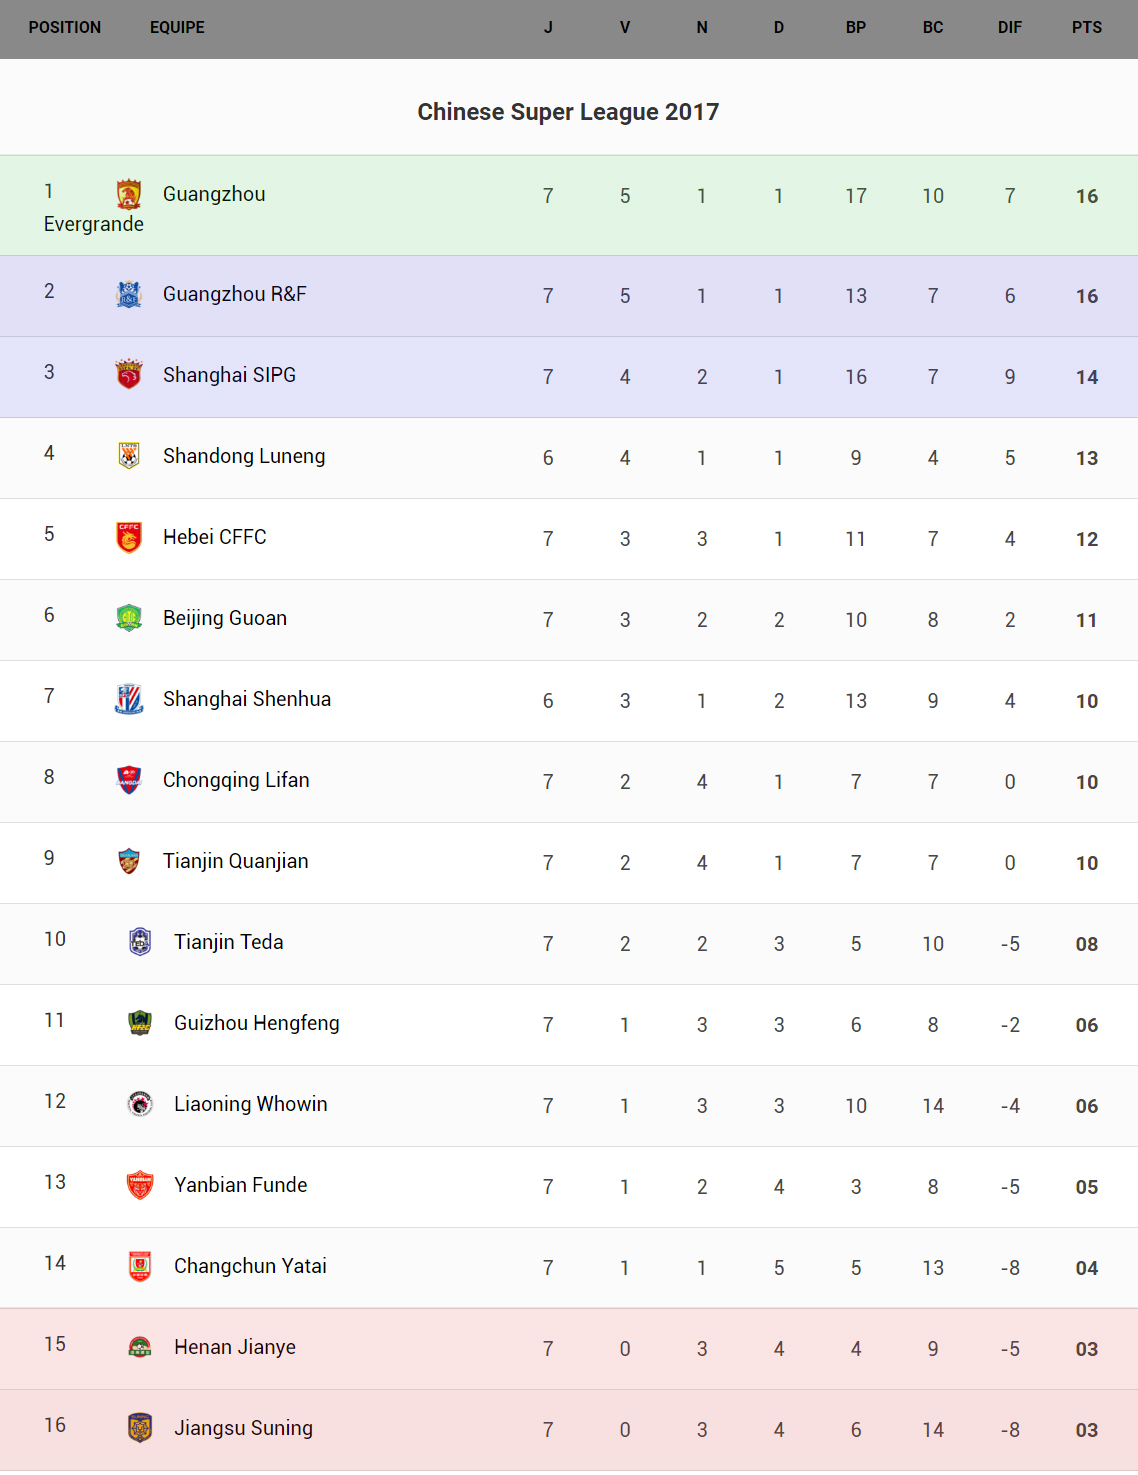Click the Shandong Luneng club badge

coord(129,456)
